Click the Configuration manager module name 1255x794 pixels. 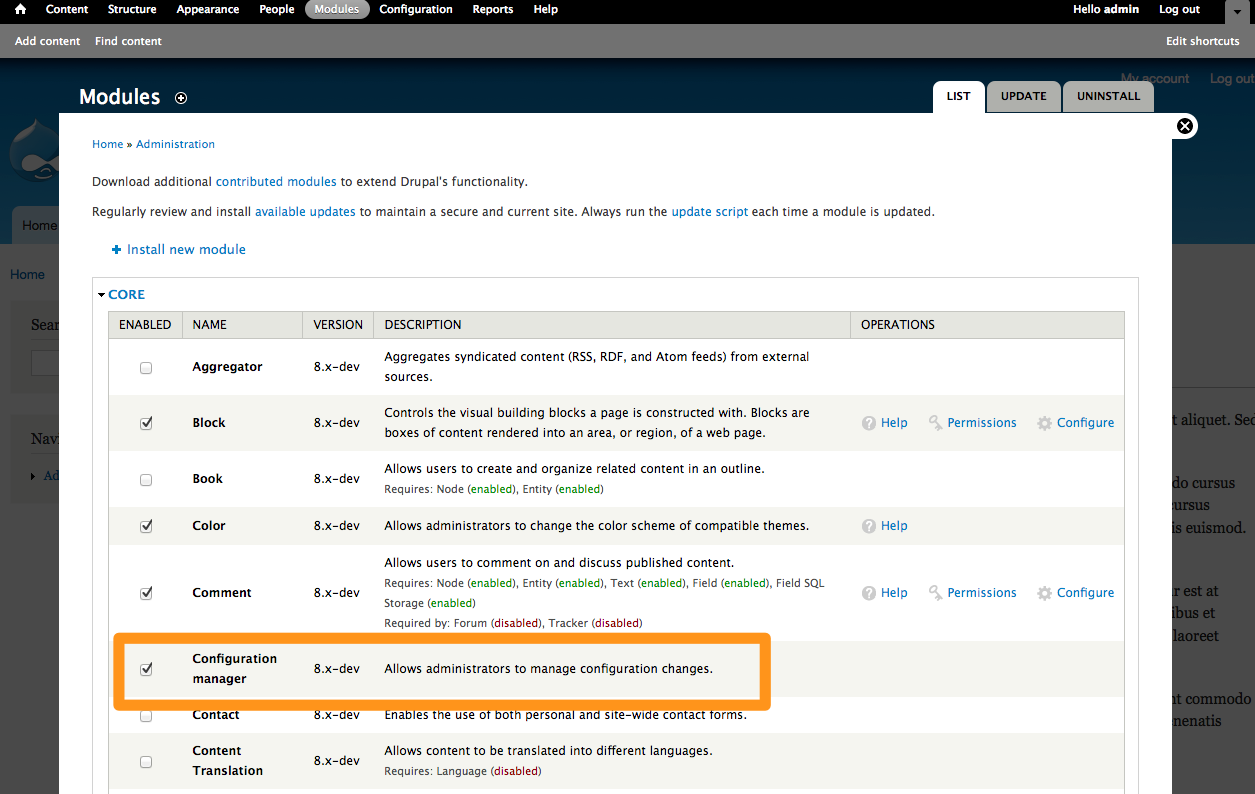click(x=235, y=669)
